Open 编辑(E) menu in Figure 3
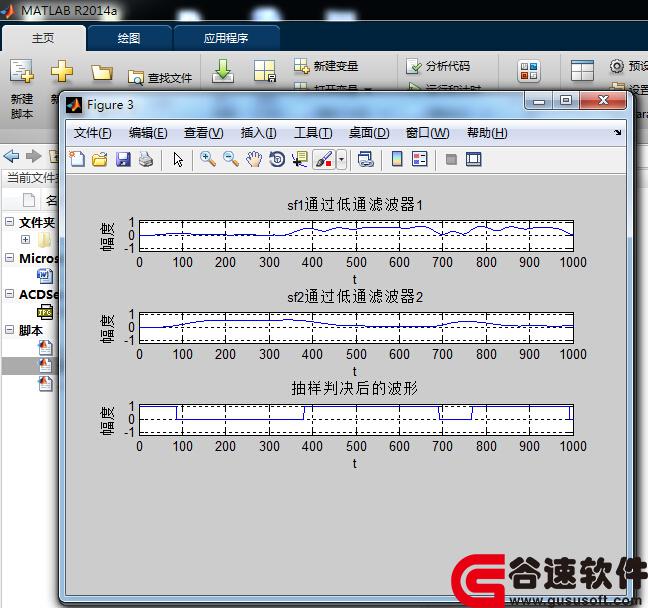The width and height of the screenshot is (648, 608). click(x=148, y=133)
